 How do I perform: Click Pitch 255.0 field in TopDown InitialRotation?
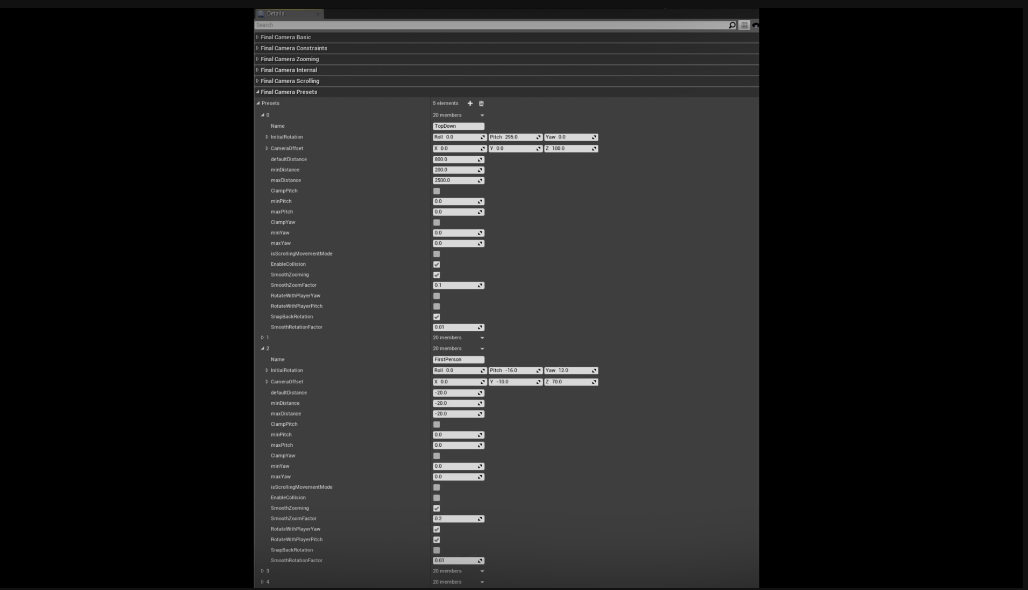point(515,137)
